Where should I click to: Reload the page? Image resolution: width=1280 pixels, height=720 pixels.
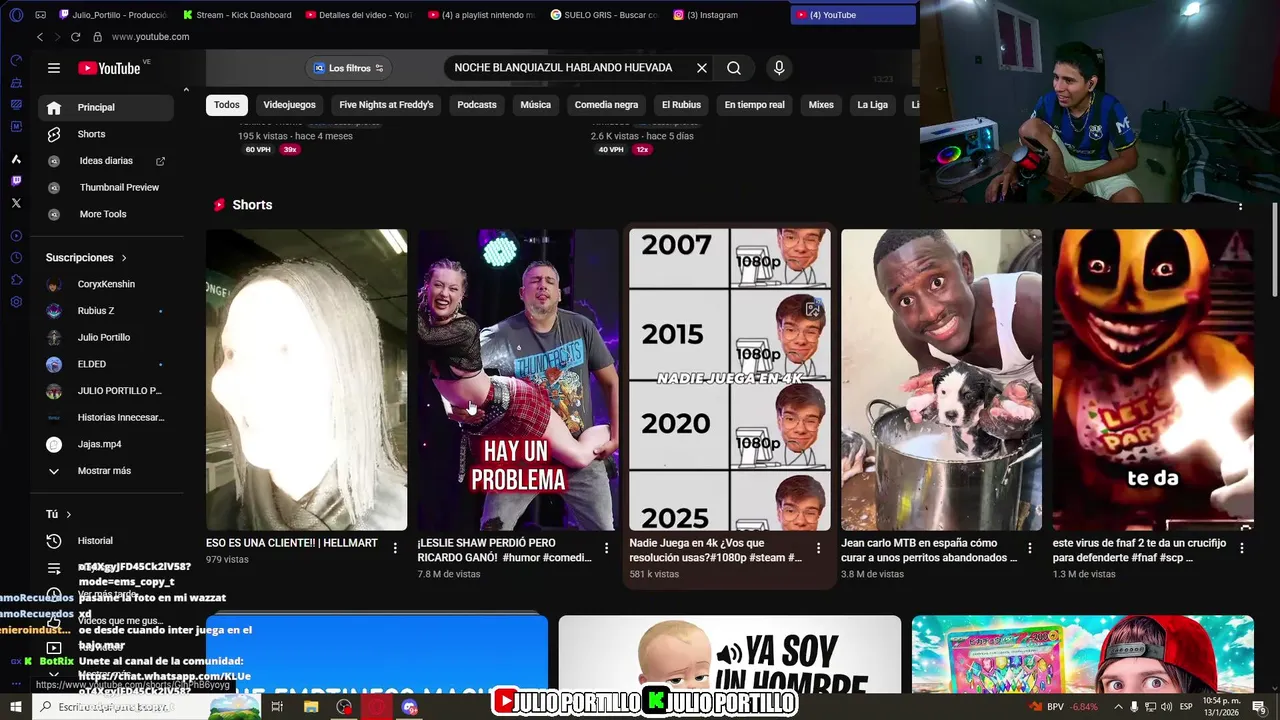coord(75,37)
